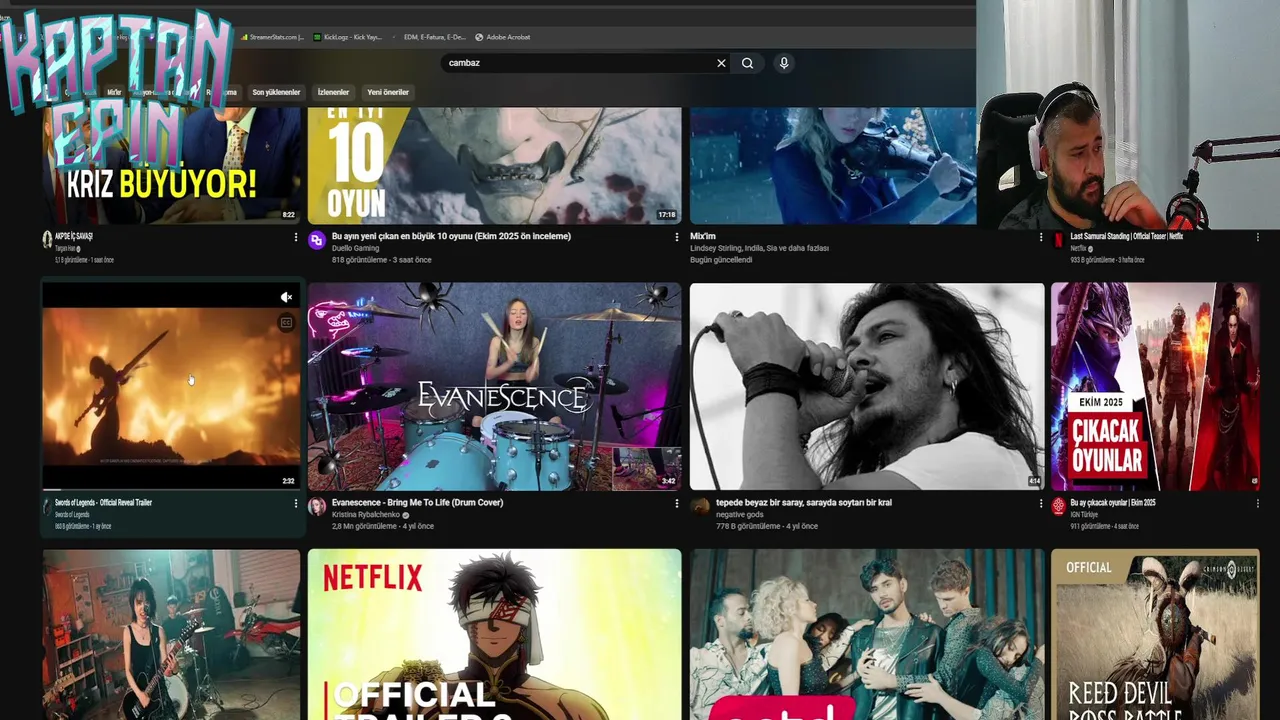Select the "İzlenenler" filter chip

point(333,92)
